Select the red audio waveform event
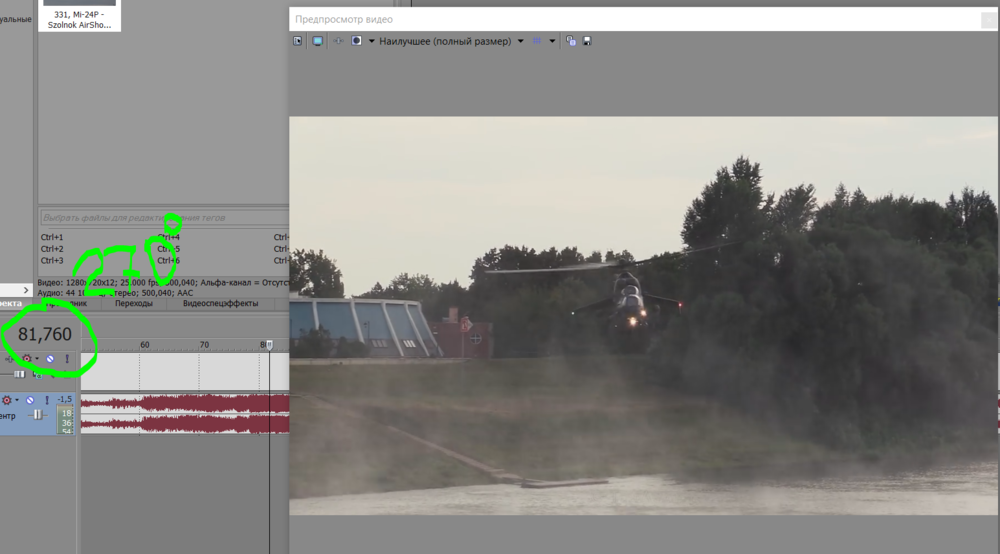The width and height of the screenshot is (1000, 554). tap(185, 414)
